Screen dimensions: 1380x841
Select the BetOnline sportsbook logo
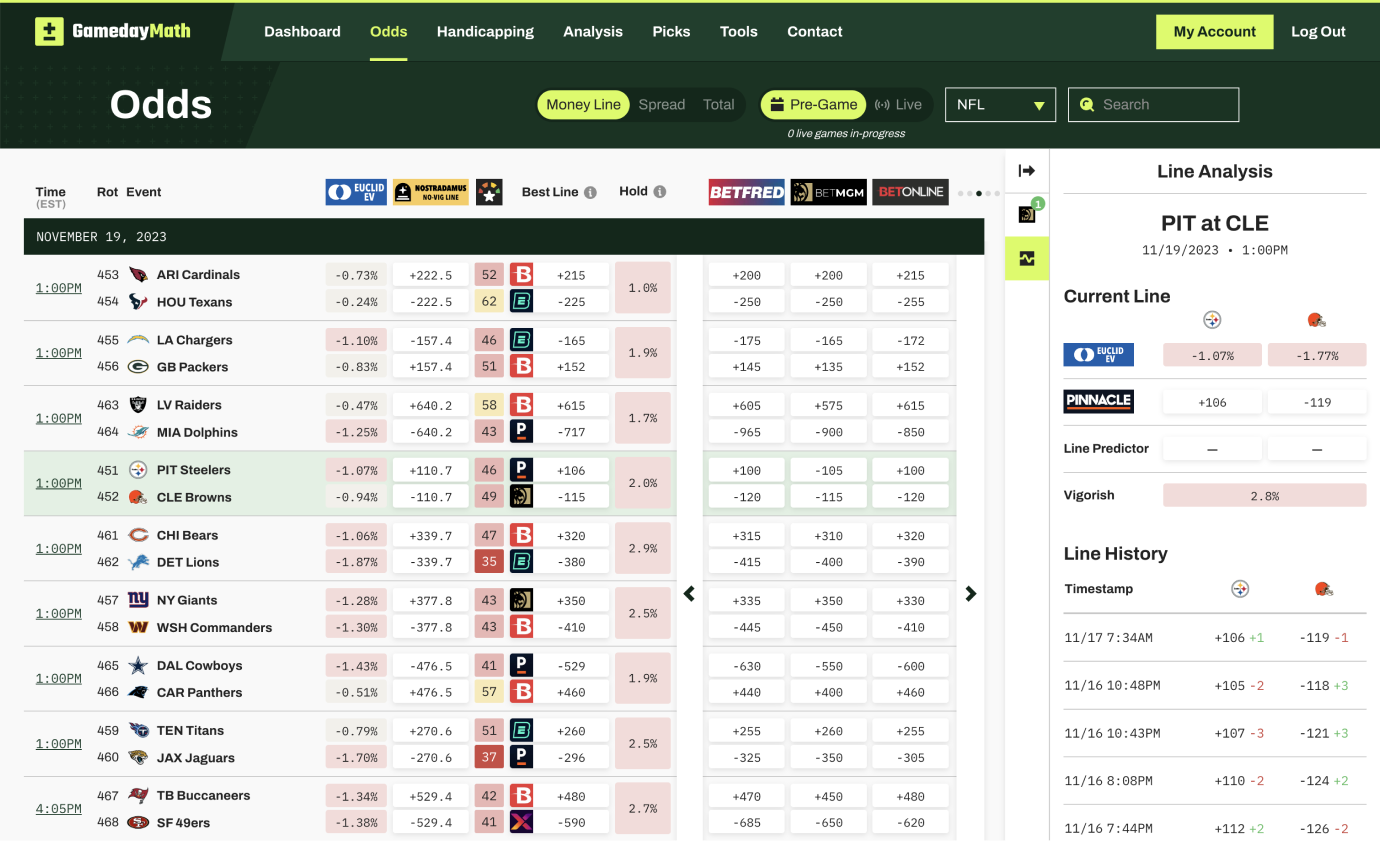[x=910, y=191]
